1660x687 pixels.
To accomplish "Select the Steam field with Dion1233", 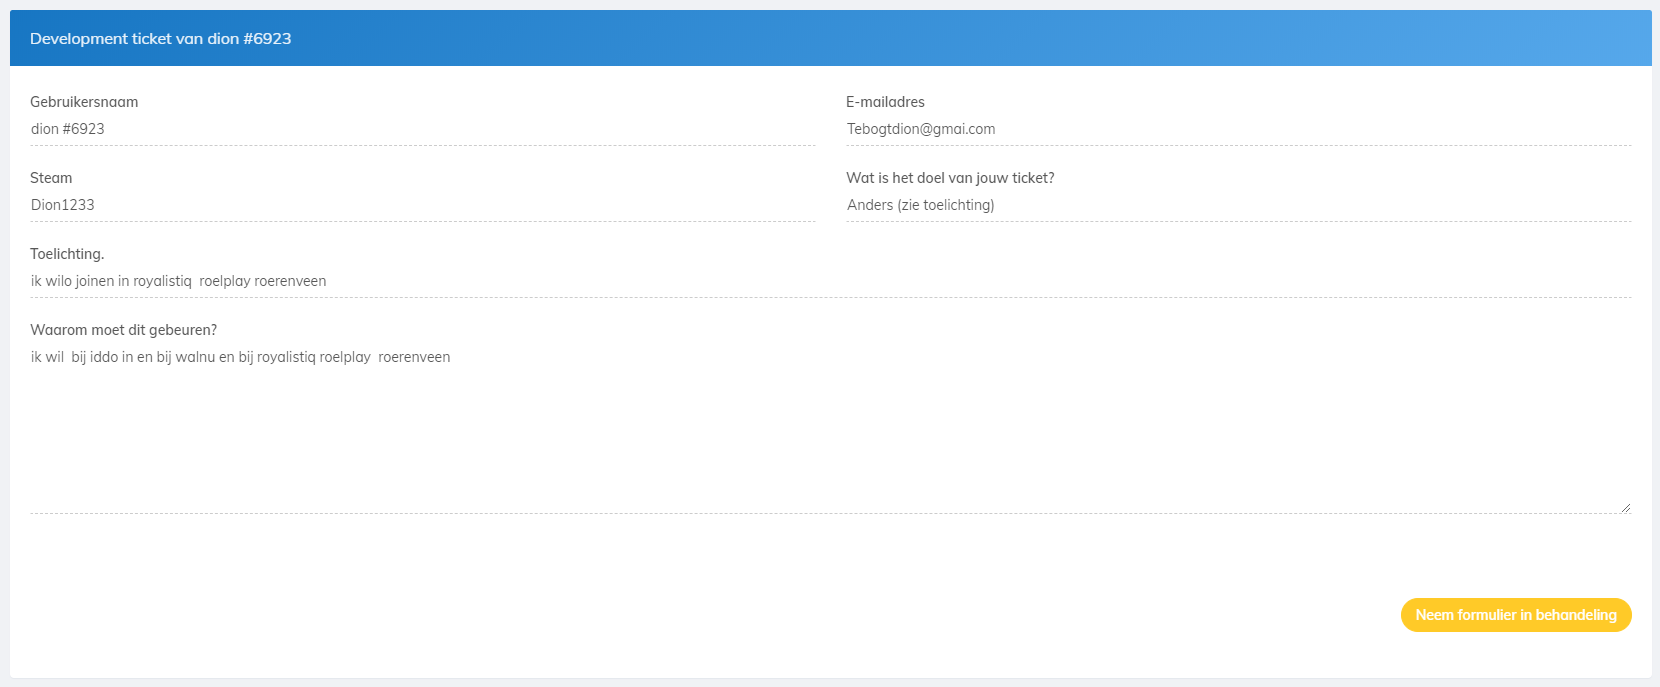I will (422, 205).
